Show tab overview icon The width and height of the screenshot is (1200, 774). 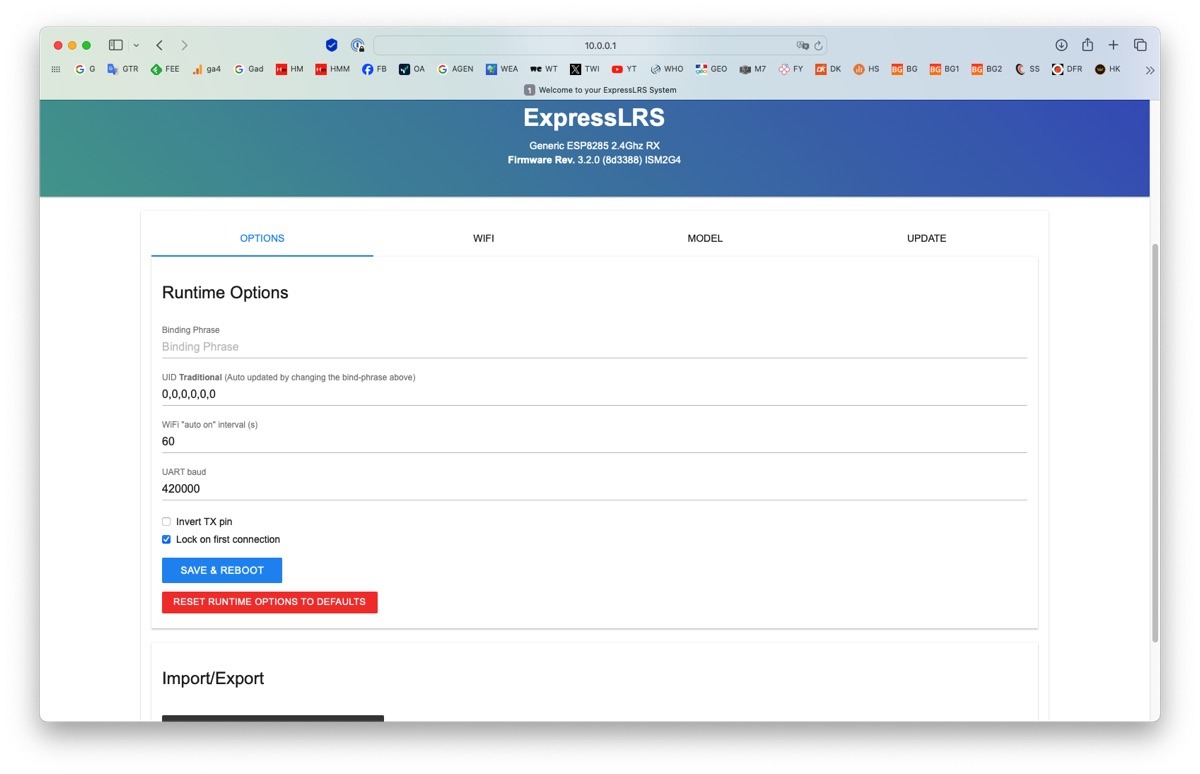point(1140,45)
